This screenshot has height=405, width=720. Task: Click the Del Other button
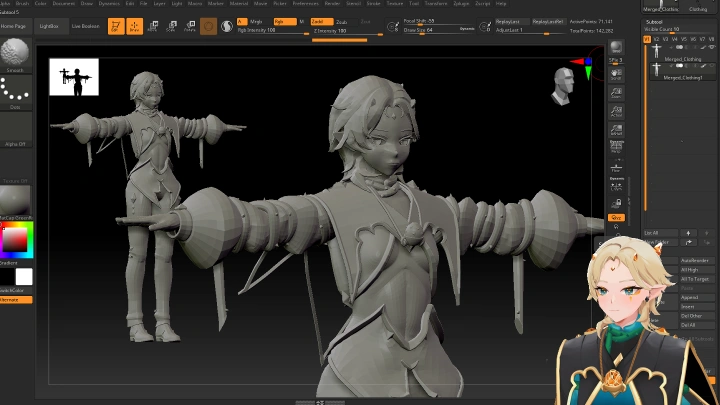[697, 316]
